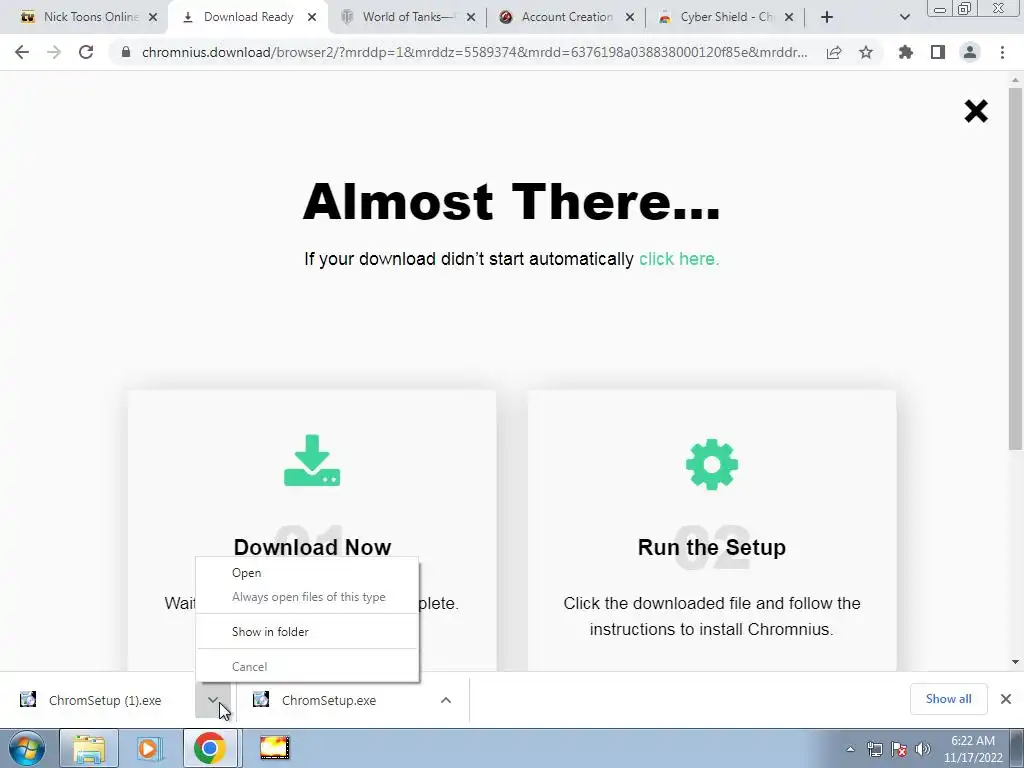Open the Extensions puzzle icon
1024x768 pixels.
click(906, 52)
